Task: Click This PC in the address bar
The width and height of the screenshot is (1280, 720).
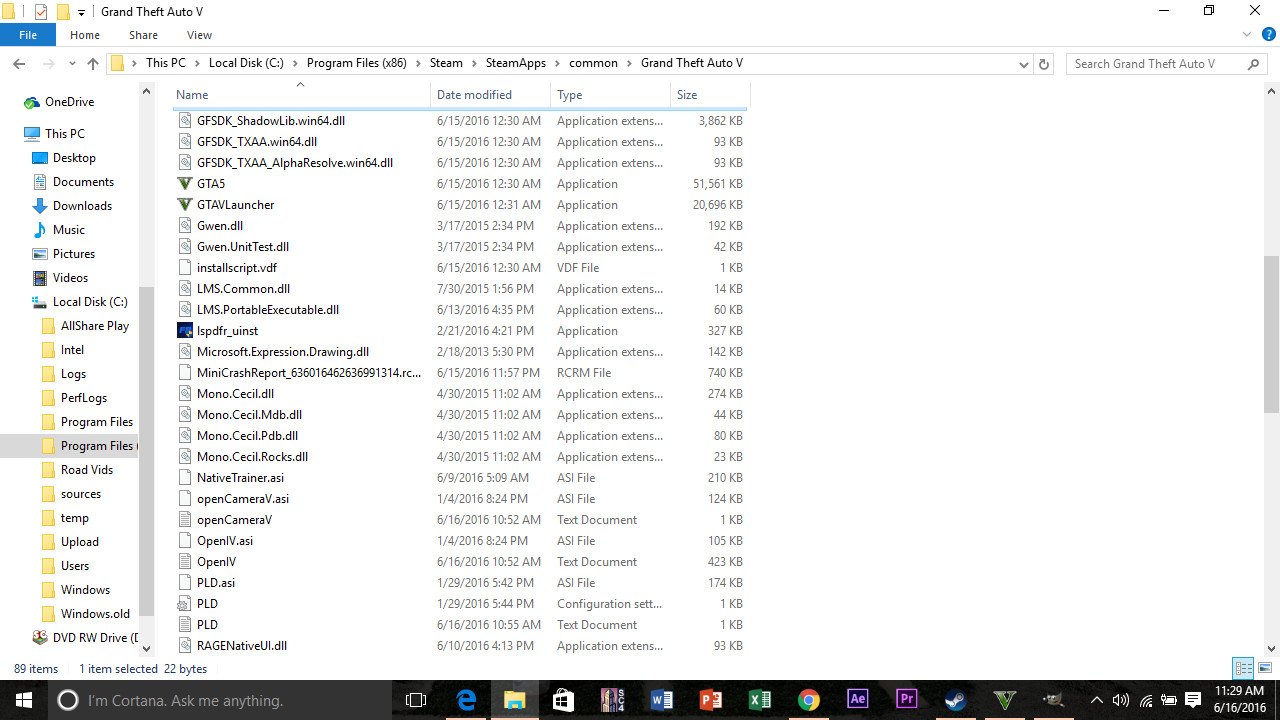Action: click(x=166, y=63)
